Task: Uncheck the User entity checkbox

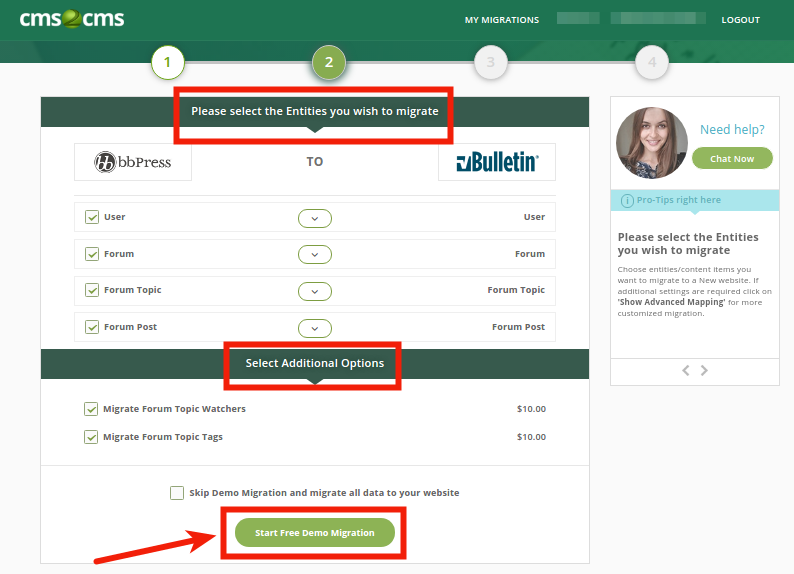Action: (x=92, y=217)
